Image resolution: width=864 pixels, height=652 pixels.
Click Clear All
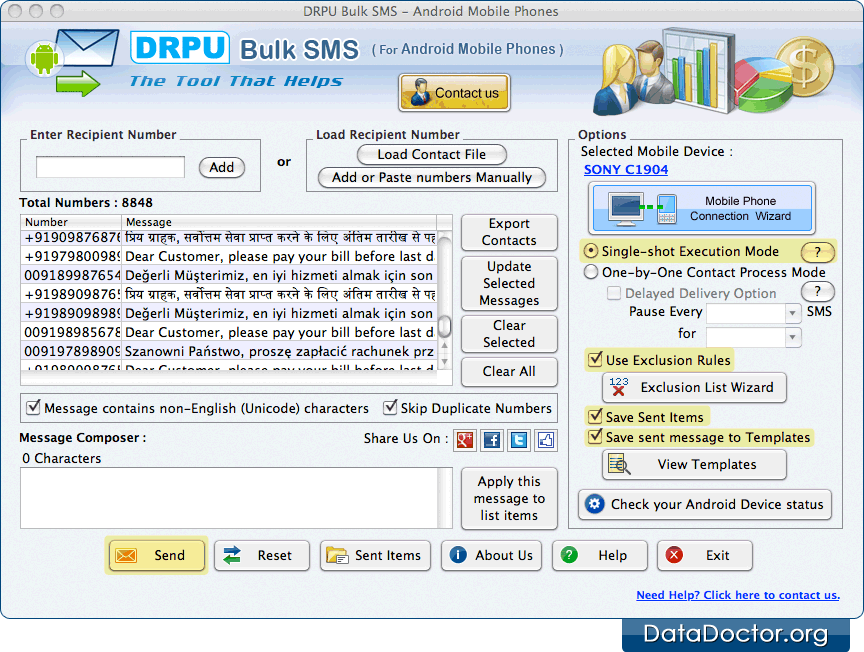click(509, 371)
